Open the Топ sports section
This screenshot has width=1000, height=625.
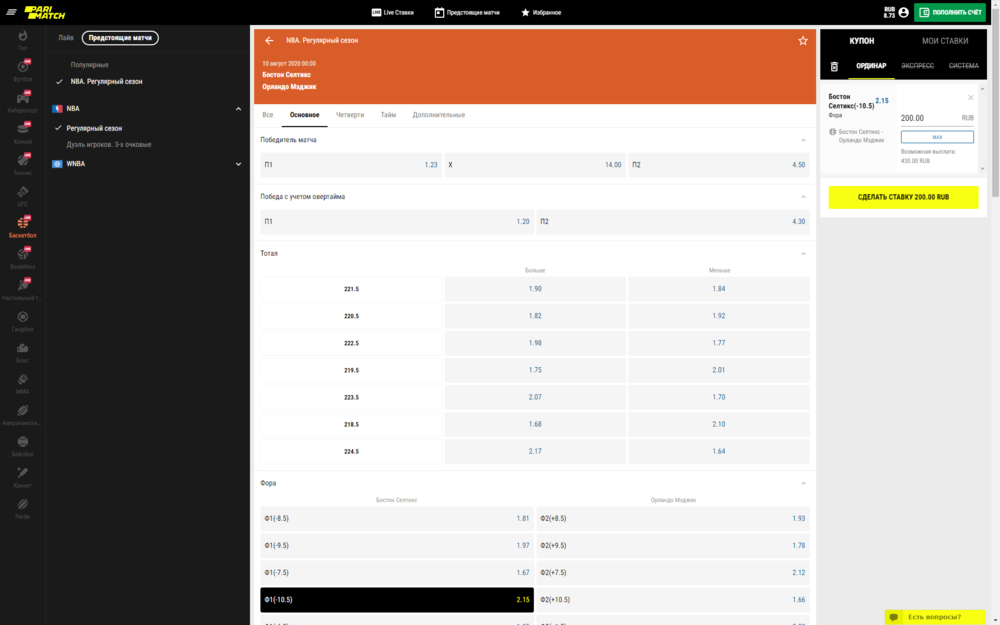[22, 40]
